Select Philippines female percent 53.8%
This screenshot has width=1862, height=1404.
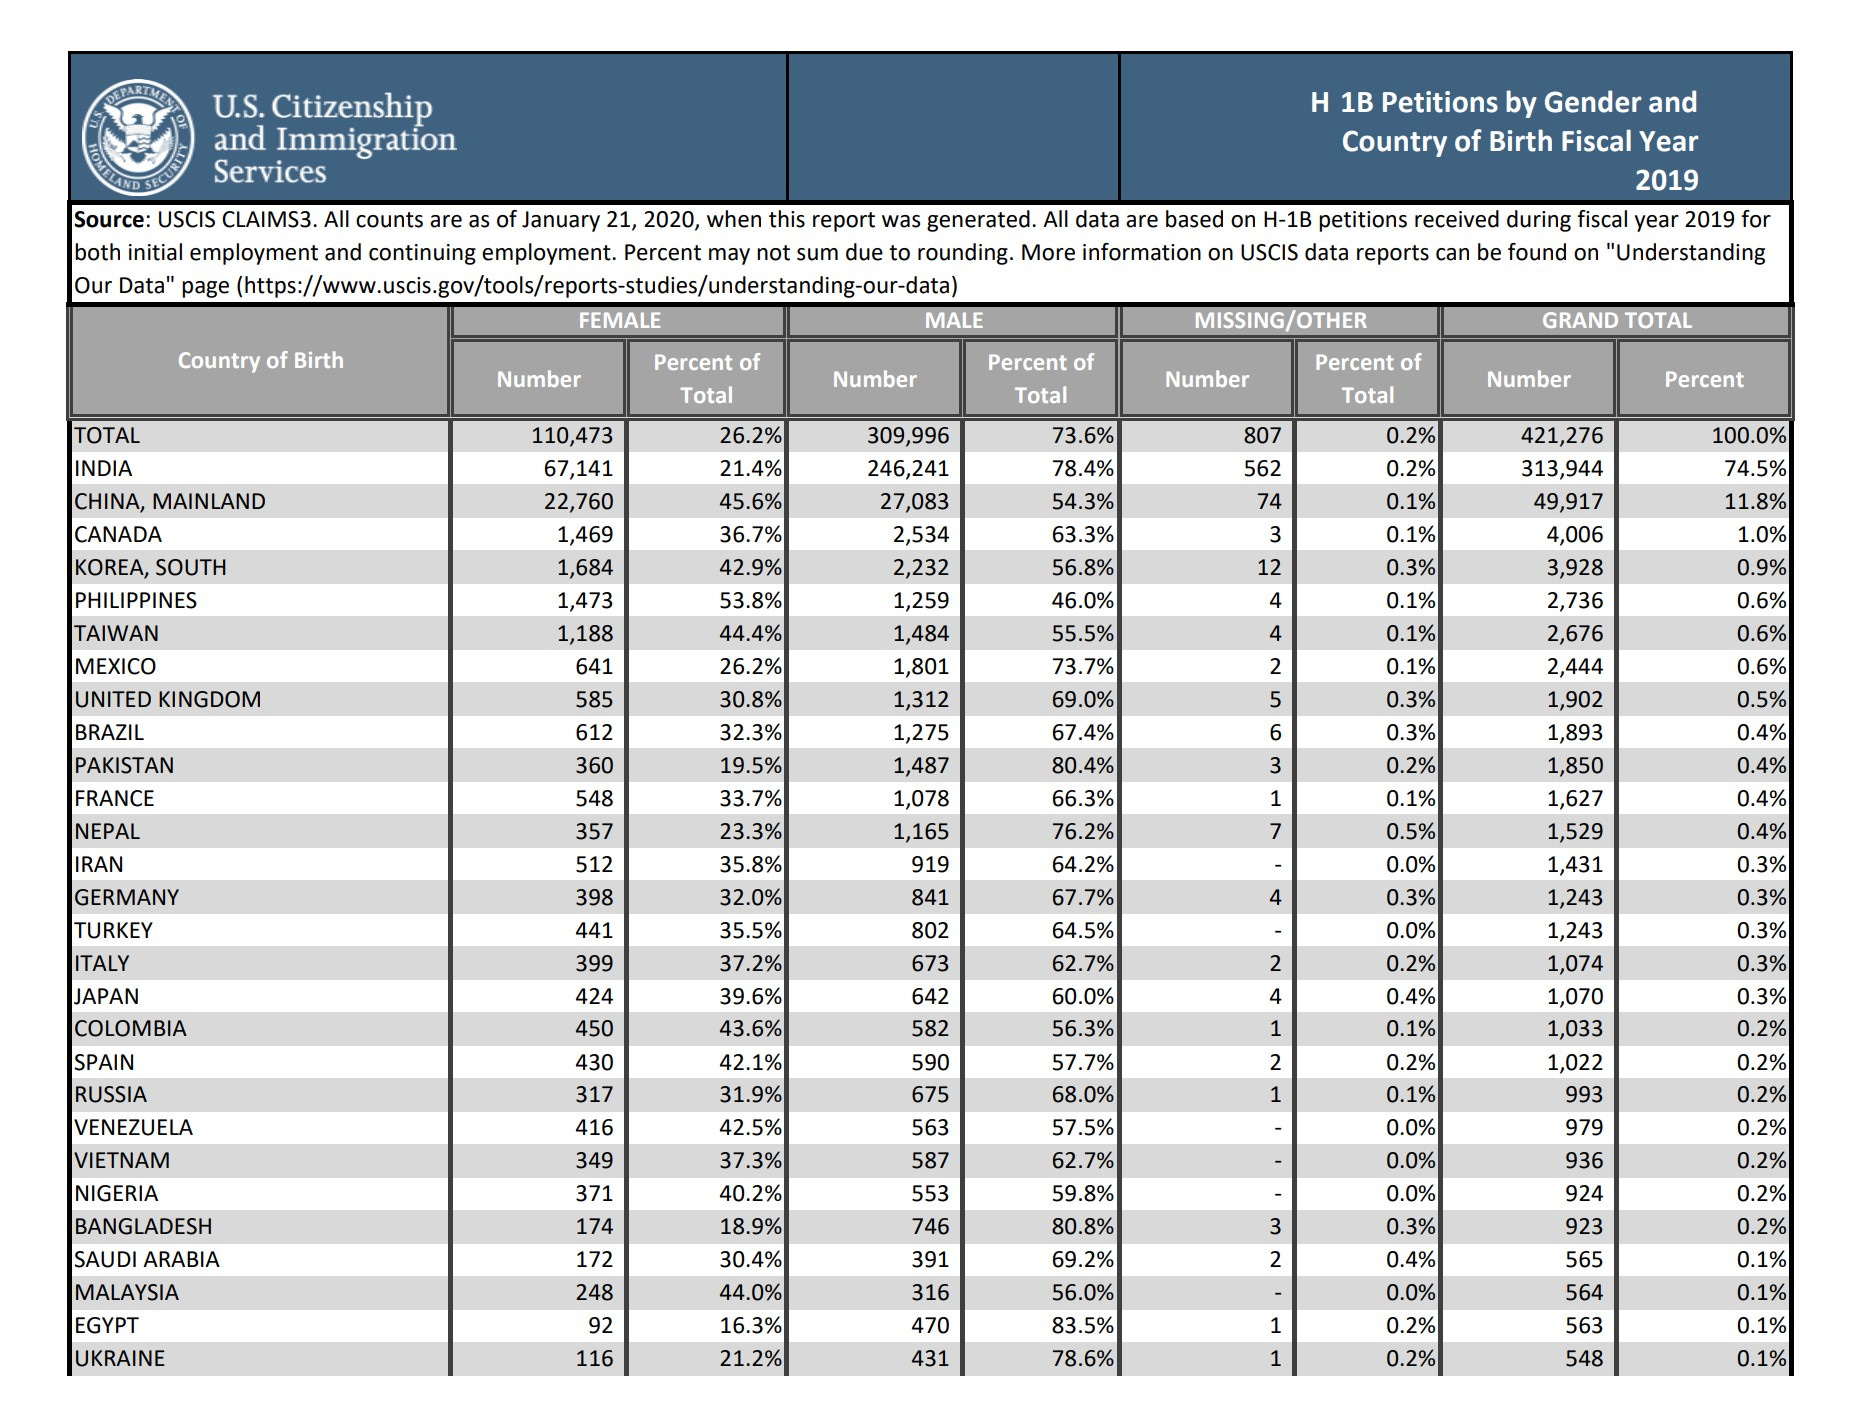(x=750, y=601)
